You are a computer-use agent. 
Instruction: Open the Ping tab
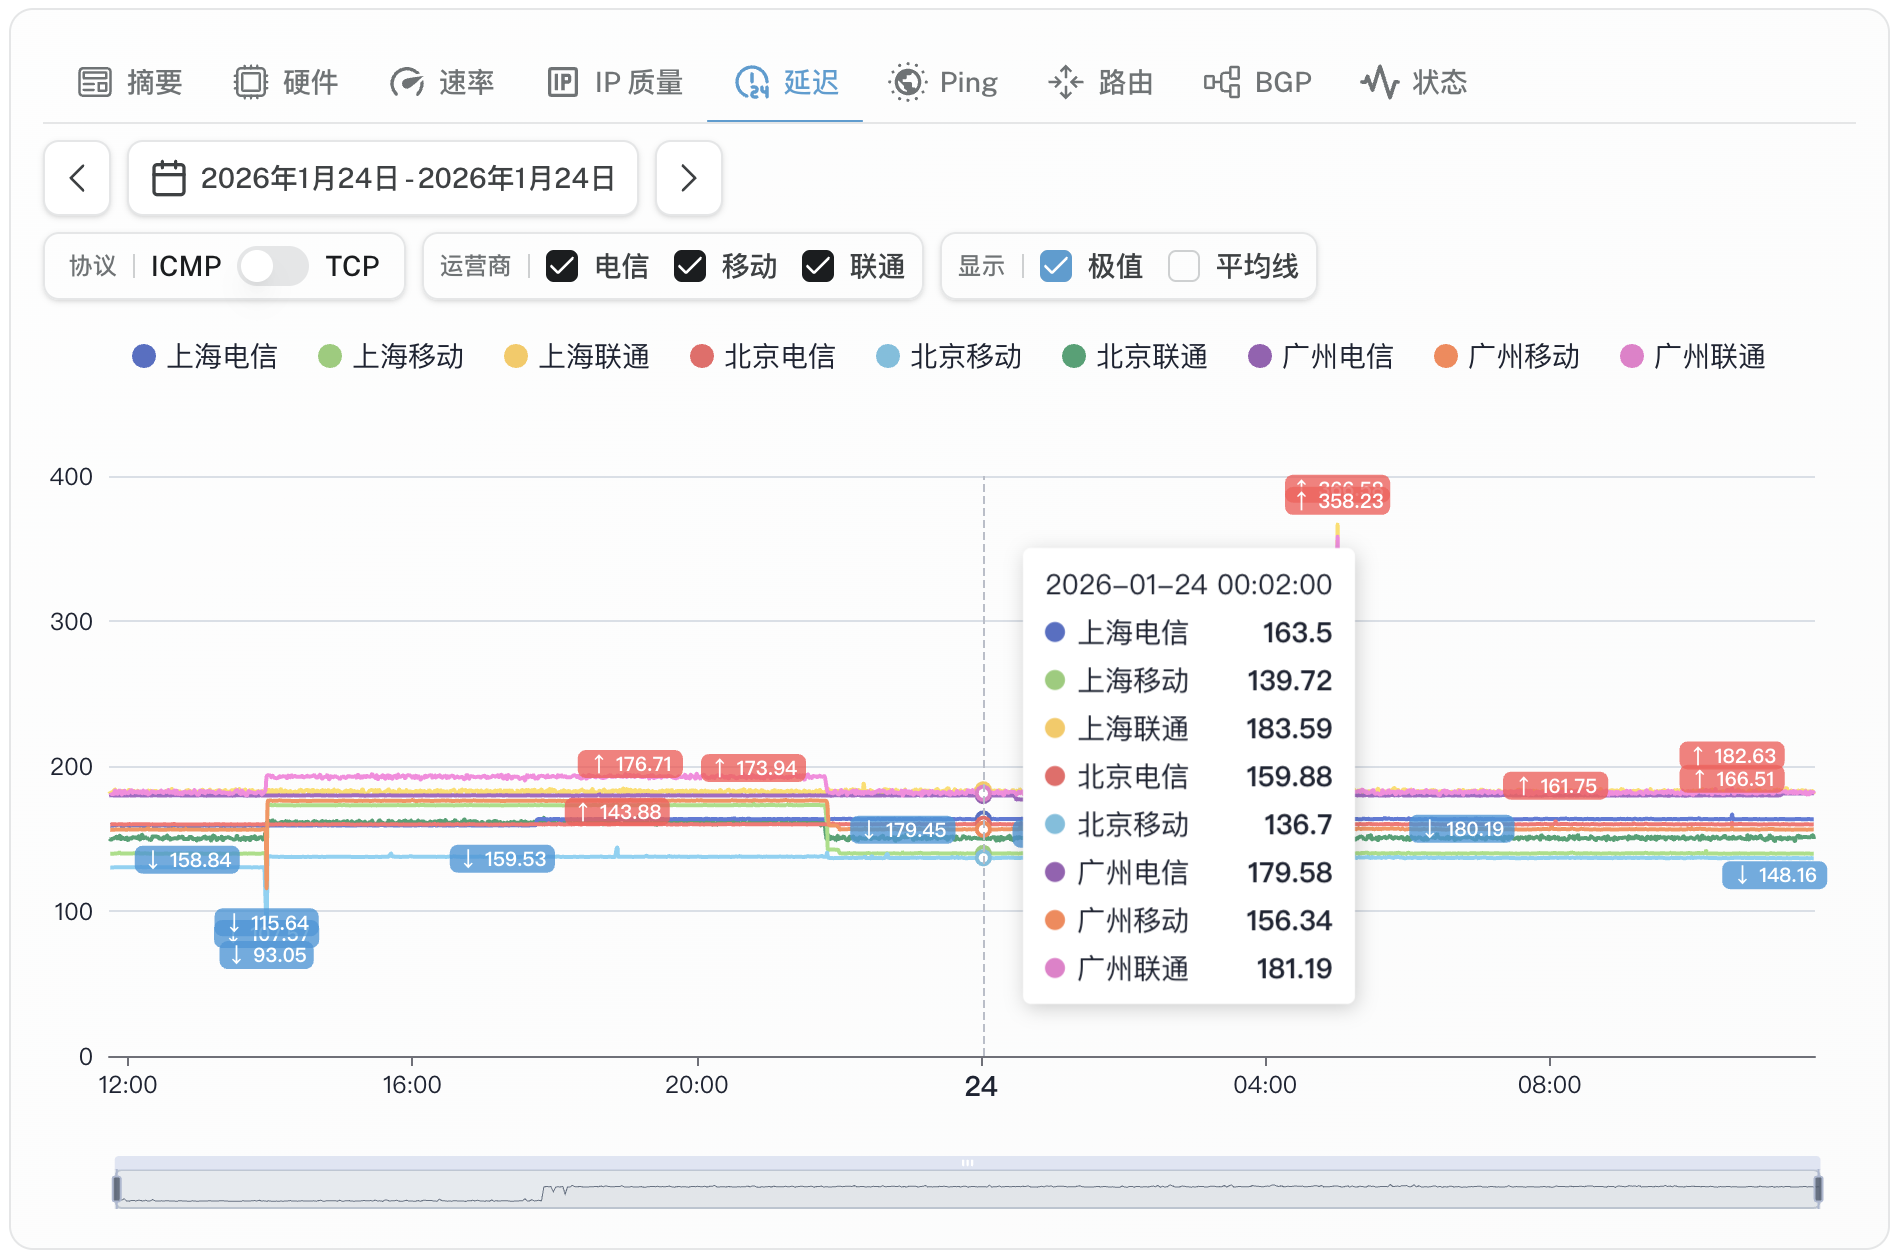(x=943, y=82)
